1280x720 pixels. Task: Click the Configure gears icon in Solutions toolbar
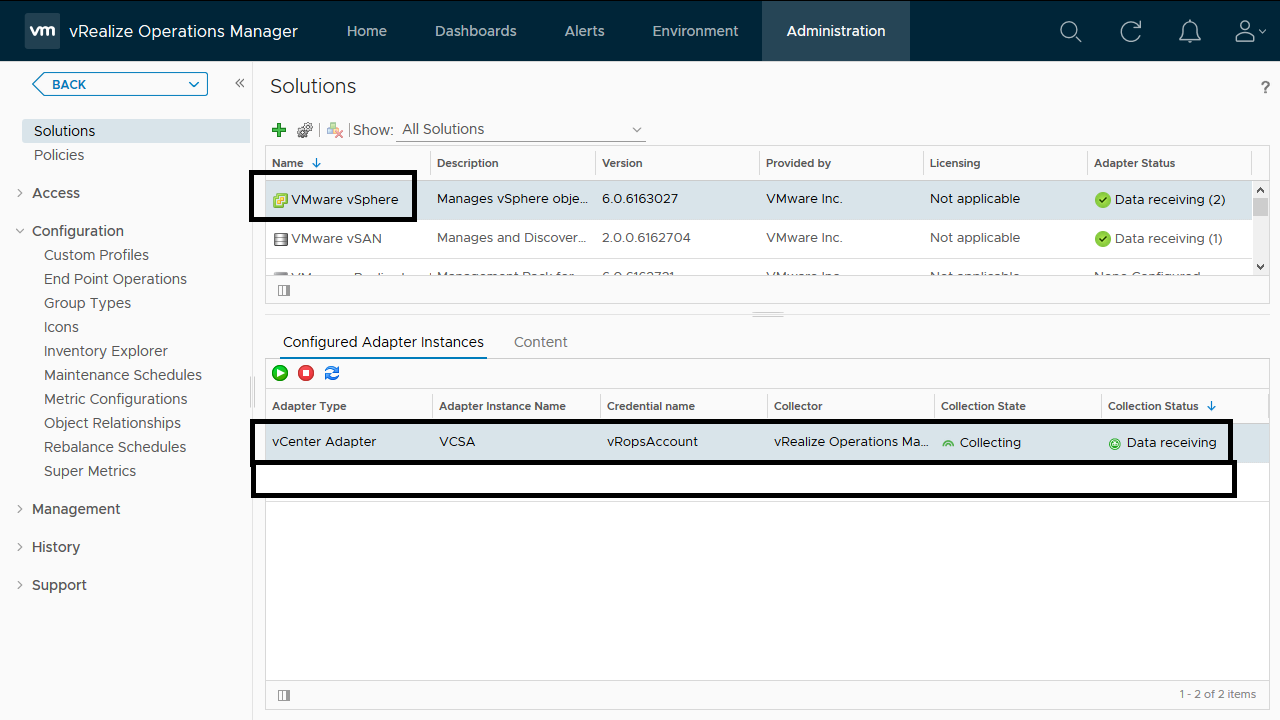pos(305,130)
